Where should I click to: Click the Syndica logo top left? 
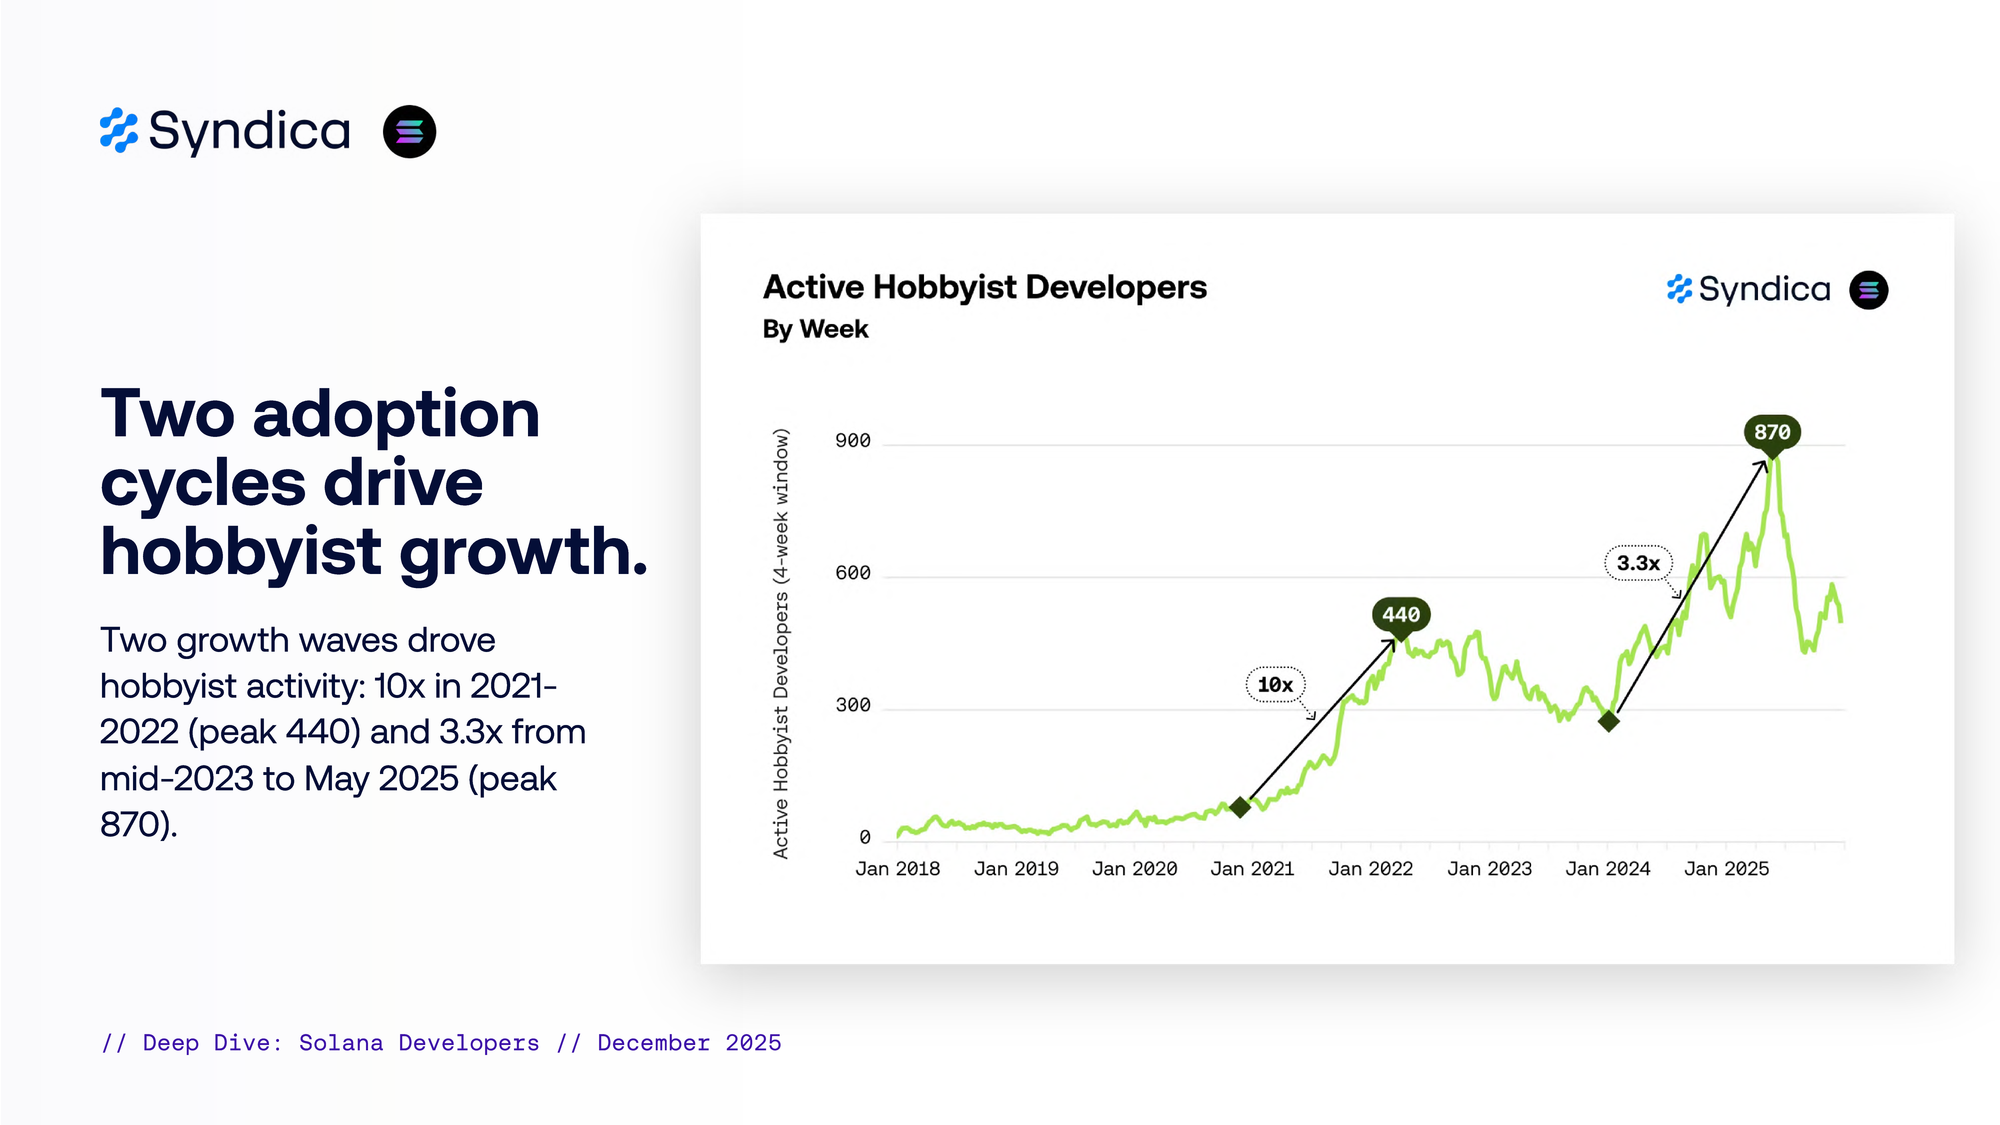(x=225, y=131)
